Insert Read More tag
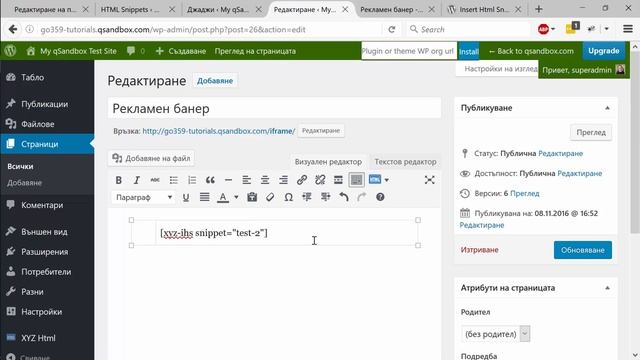640x360 pixels. (x=338, y=180)
